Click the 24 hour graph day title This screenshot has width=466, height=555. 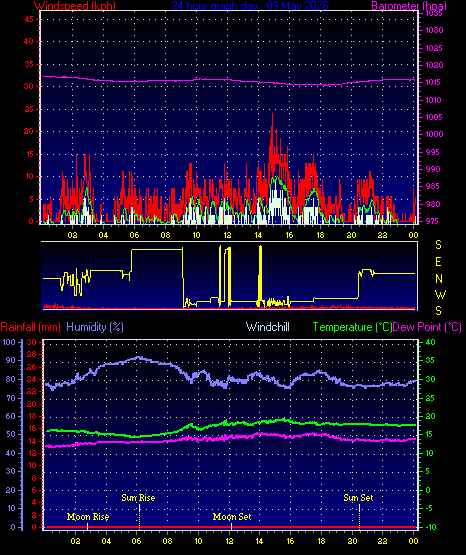coord(250,6)
